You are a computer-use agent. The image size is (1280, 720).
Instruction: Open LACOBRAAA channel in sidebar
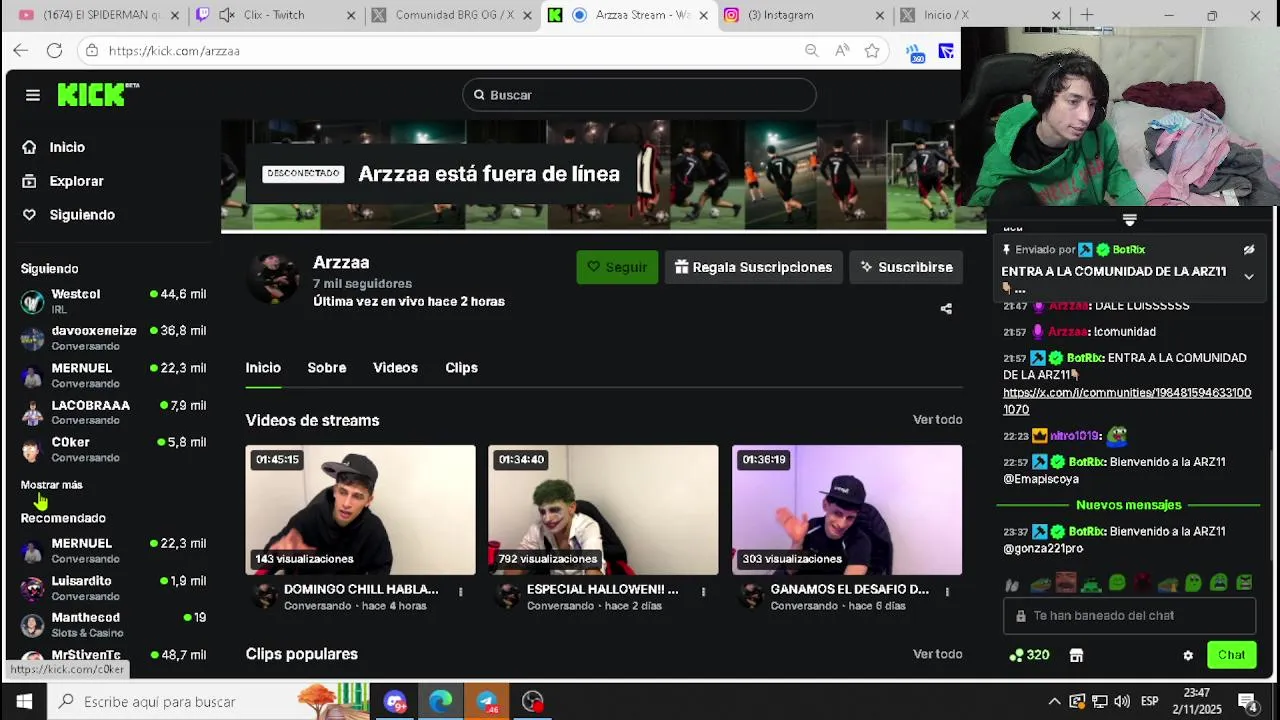click(x=113, y=412)
